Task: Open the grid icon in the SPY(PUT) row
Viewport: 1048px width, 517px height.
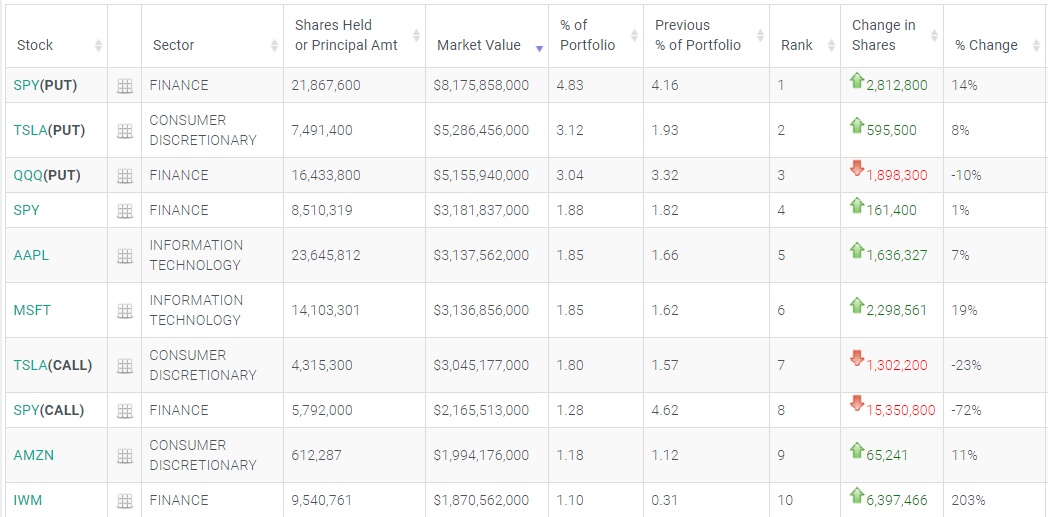Action: [125, 86]
